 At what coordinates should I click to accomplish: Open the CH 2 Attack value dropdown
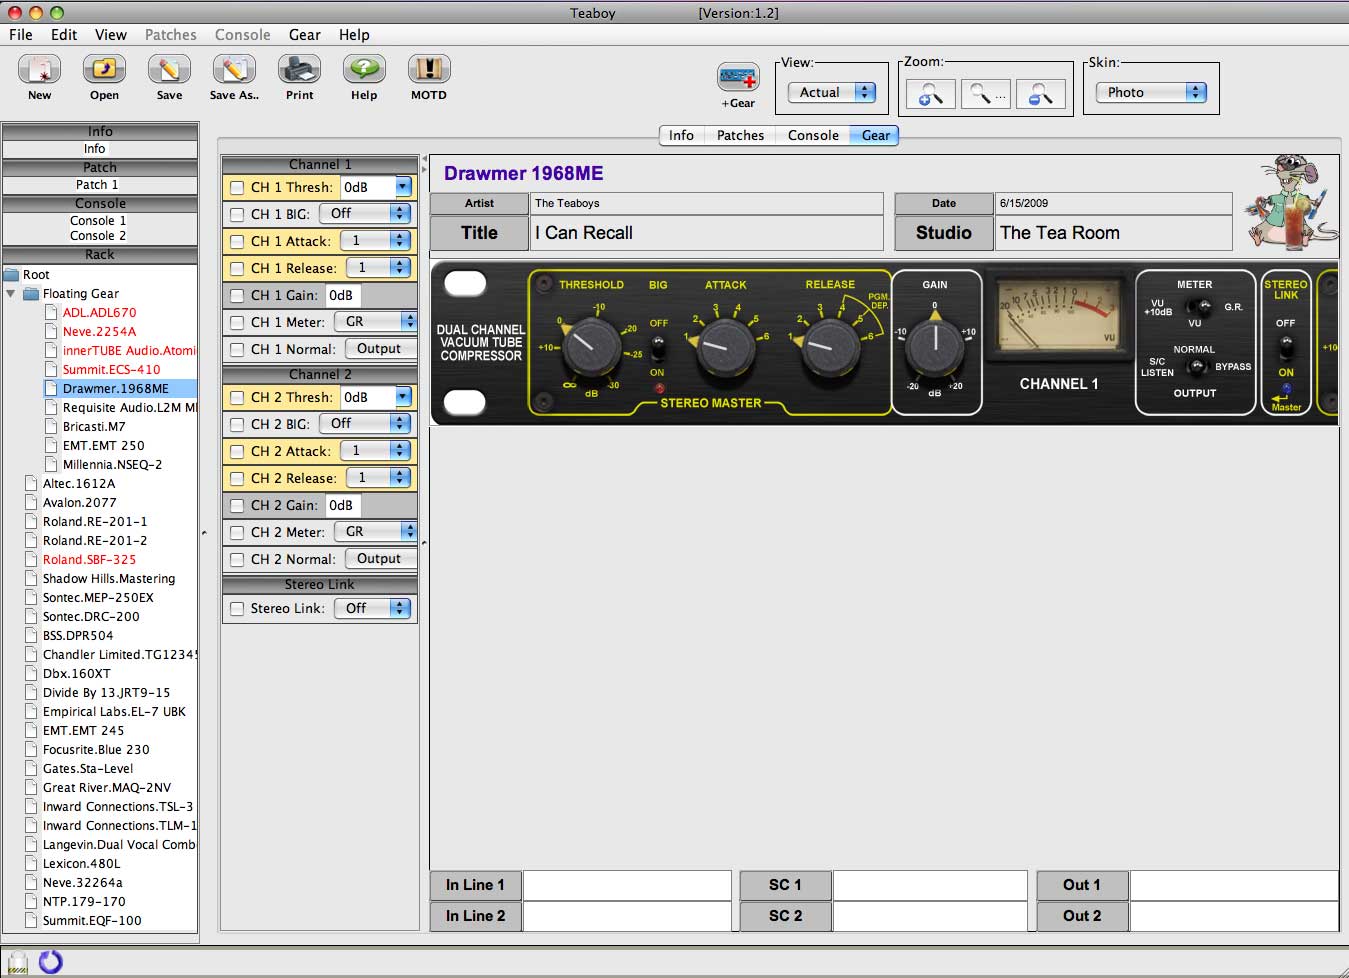376,451
